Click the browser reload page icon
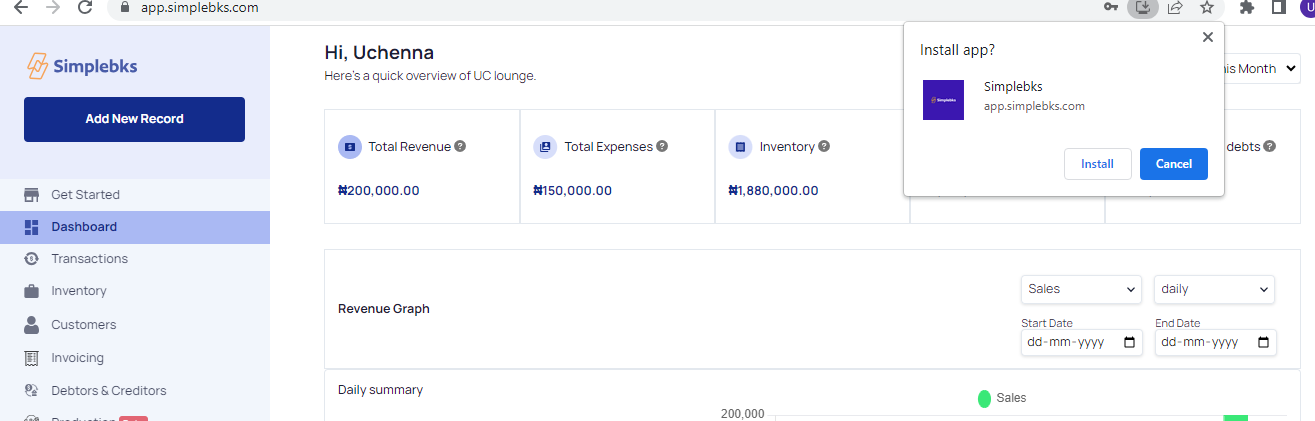This screenshot has height=421, width=1315. pyautogui.click(x=85, y=7)
